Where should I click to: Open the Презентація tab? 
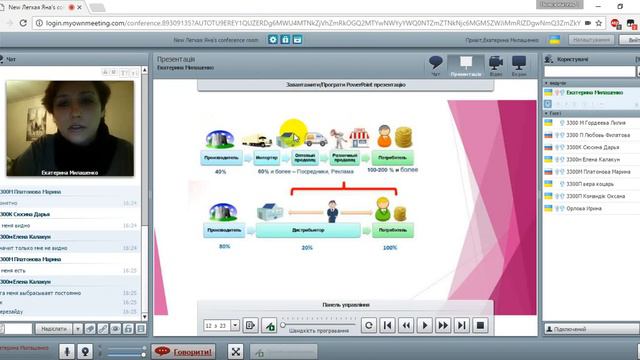tap(466, 66)
